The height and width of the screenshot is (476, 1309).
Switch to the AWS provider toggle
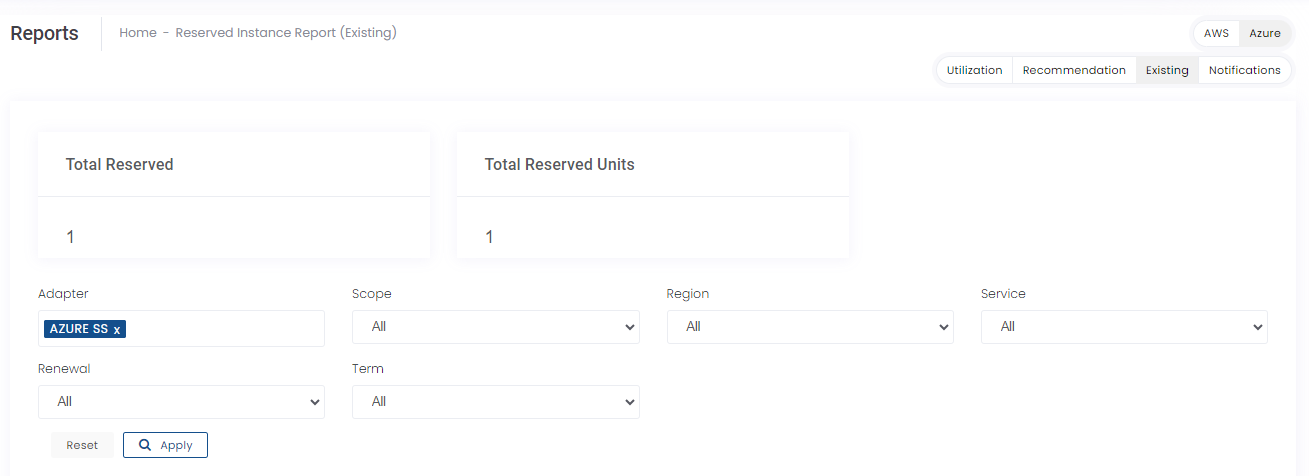1216,33
